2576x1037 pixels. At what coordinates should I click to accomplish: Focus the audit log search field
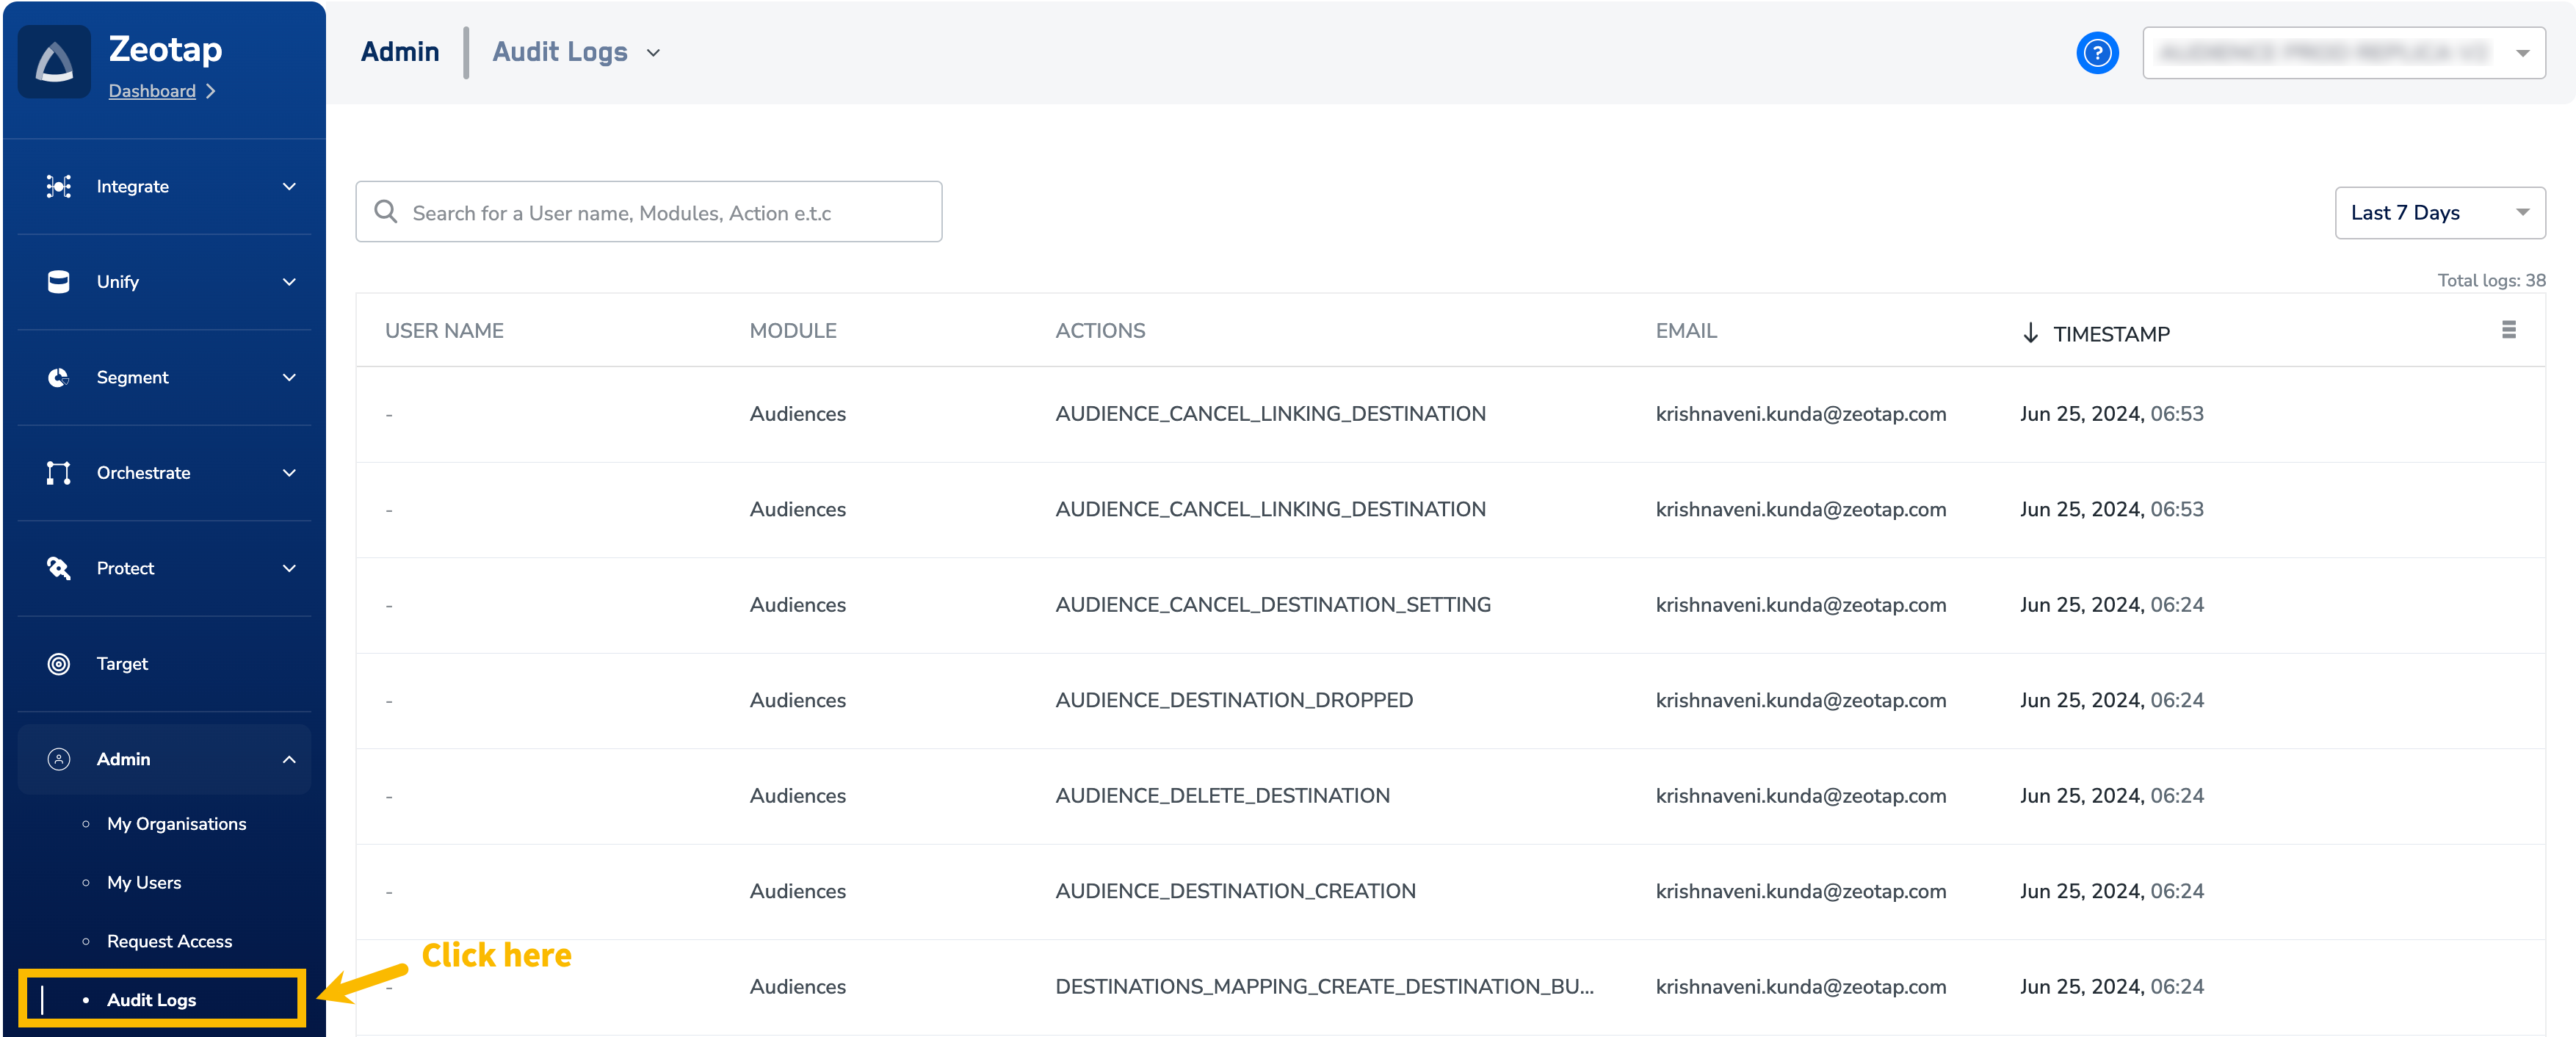648,211
